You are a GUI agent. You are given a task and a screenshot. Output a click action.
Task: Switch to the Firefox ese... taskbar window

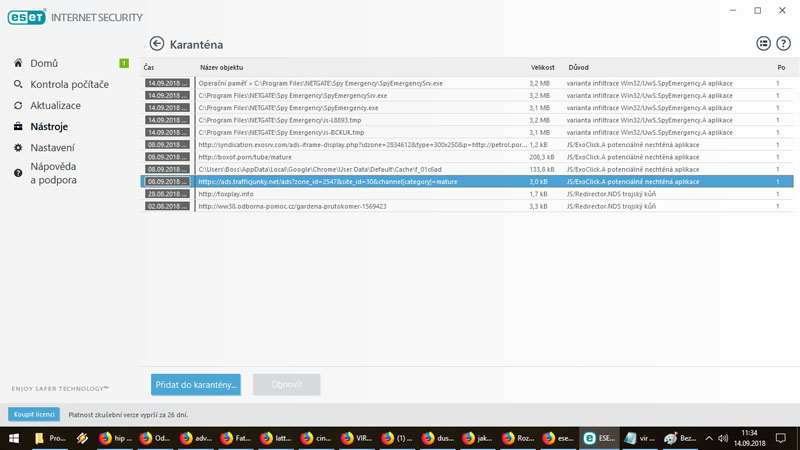pos(559,438)
